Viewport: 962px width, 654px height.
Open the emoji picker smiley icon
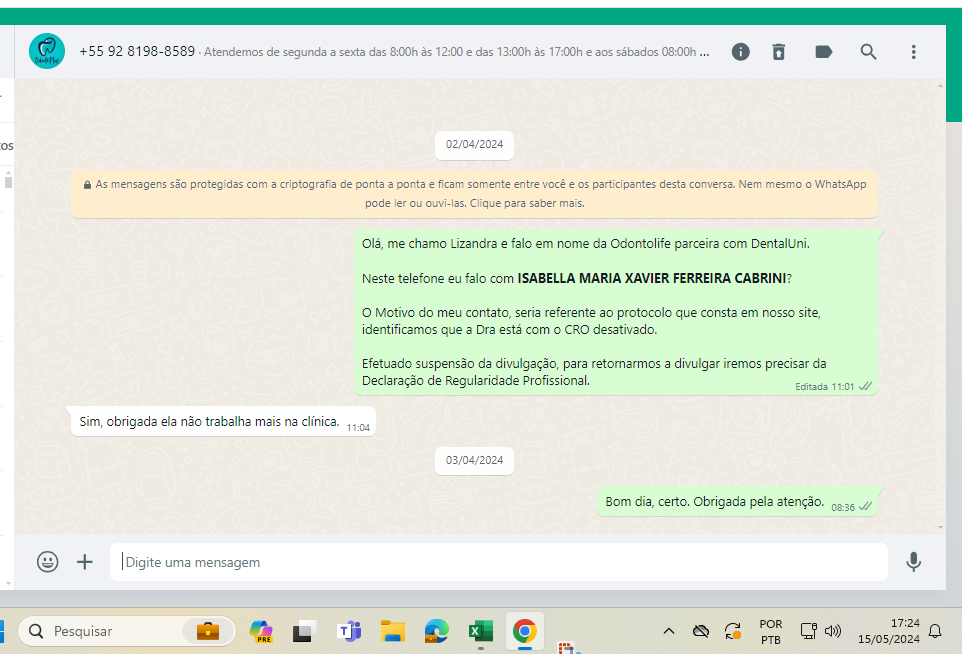[48, 562]
